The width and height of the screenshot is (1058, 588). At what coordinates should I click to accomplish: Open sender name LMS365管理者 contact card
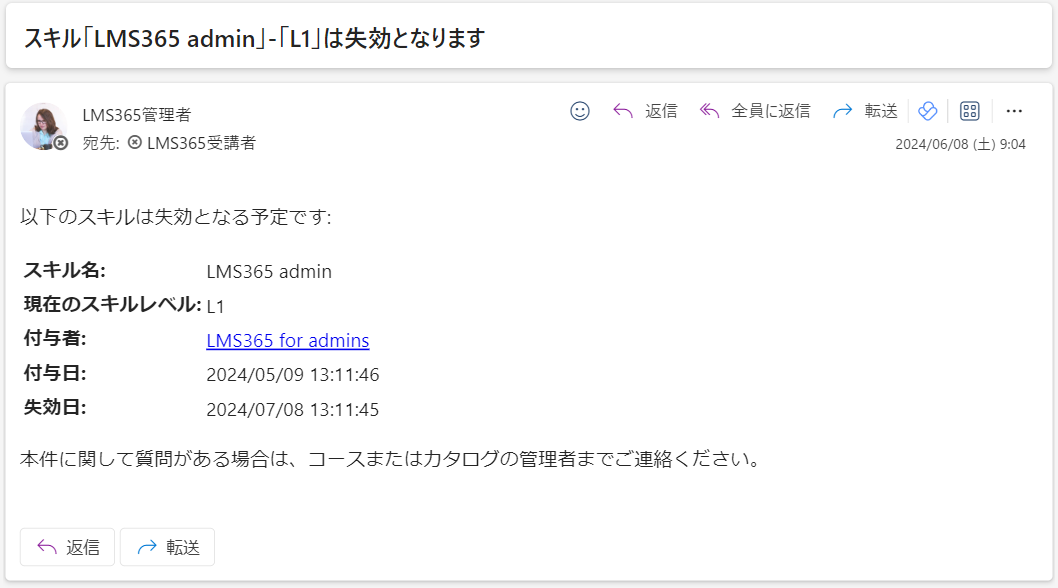point(137,115)
